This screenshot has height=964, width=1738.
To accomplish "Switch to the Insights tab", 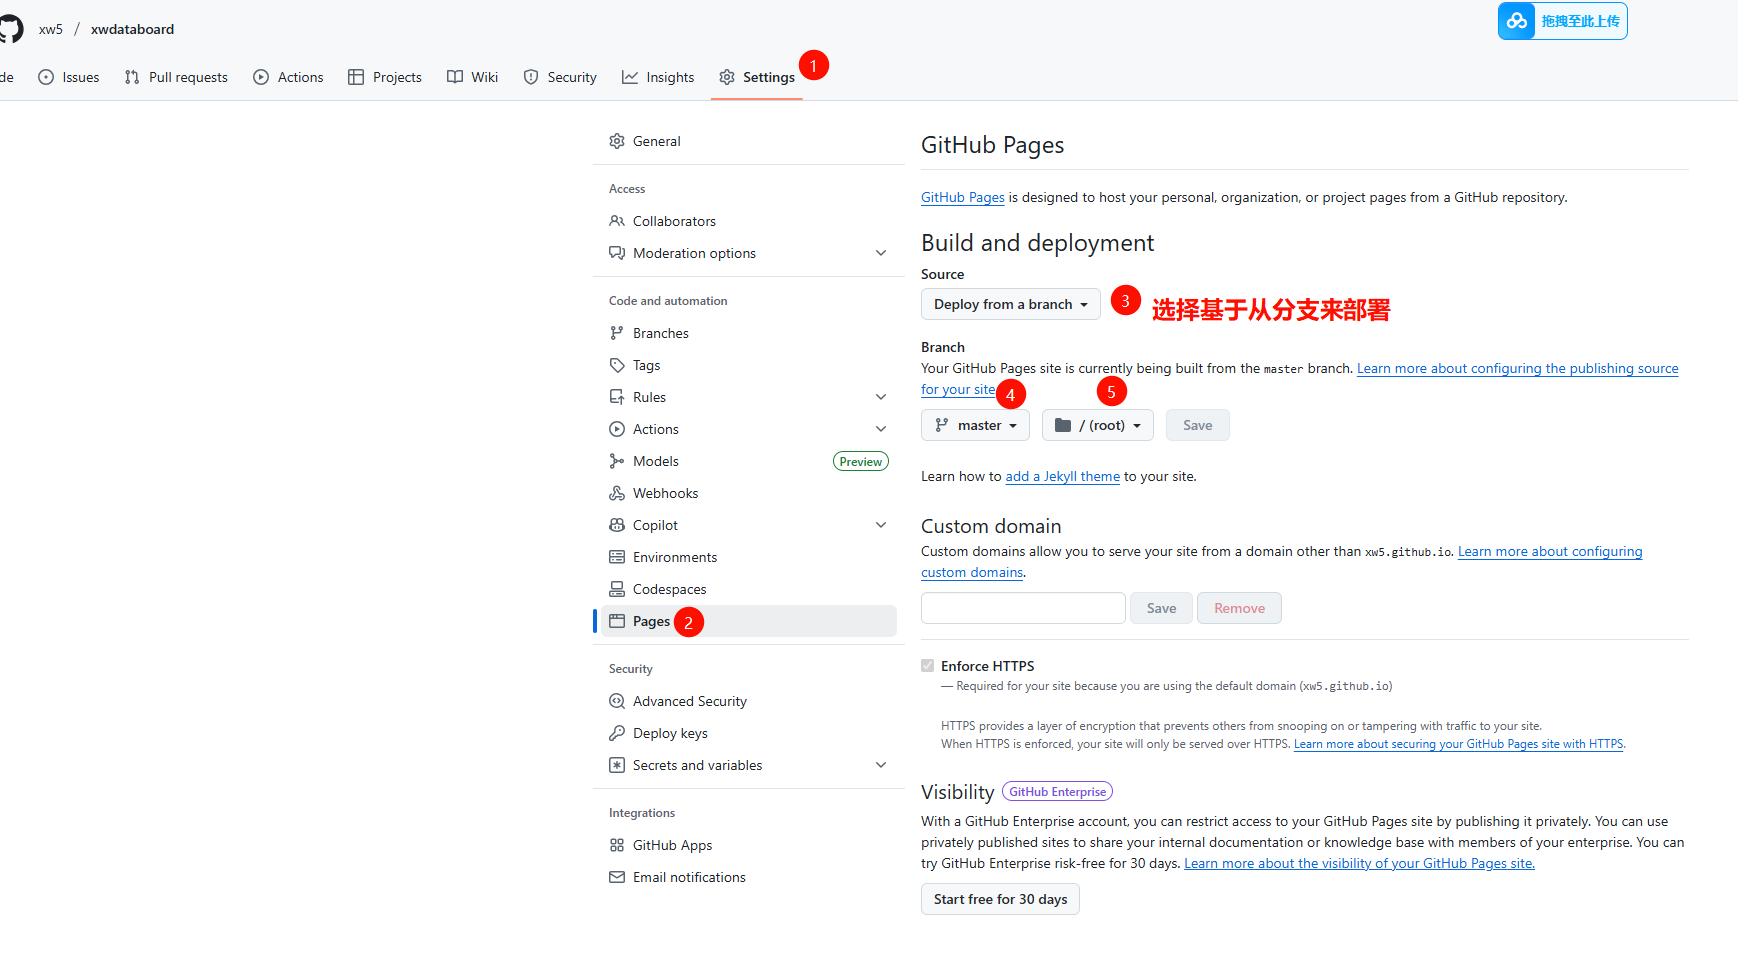I will click(658, 77).
